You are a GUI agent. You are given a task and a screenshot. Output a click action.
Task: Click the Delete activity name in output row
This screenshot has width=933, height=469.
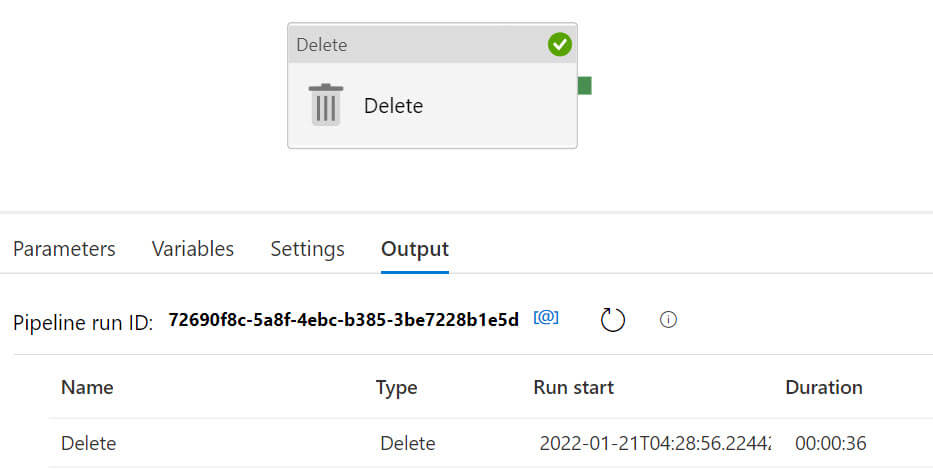(89, 443)
